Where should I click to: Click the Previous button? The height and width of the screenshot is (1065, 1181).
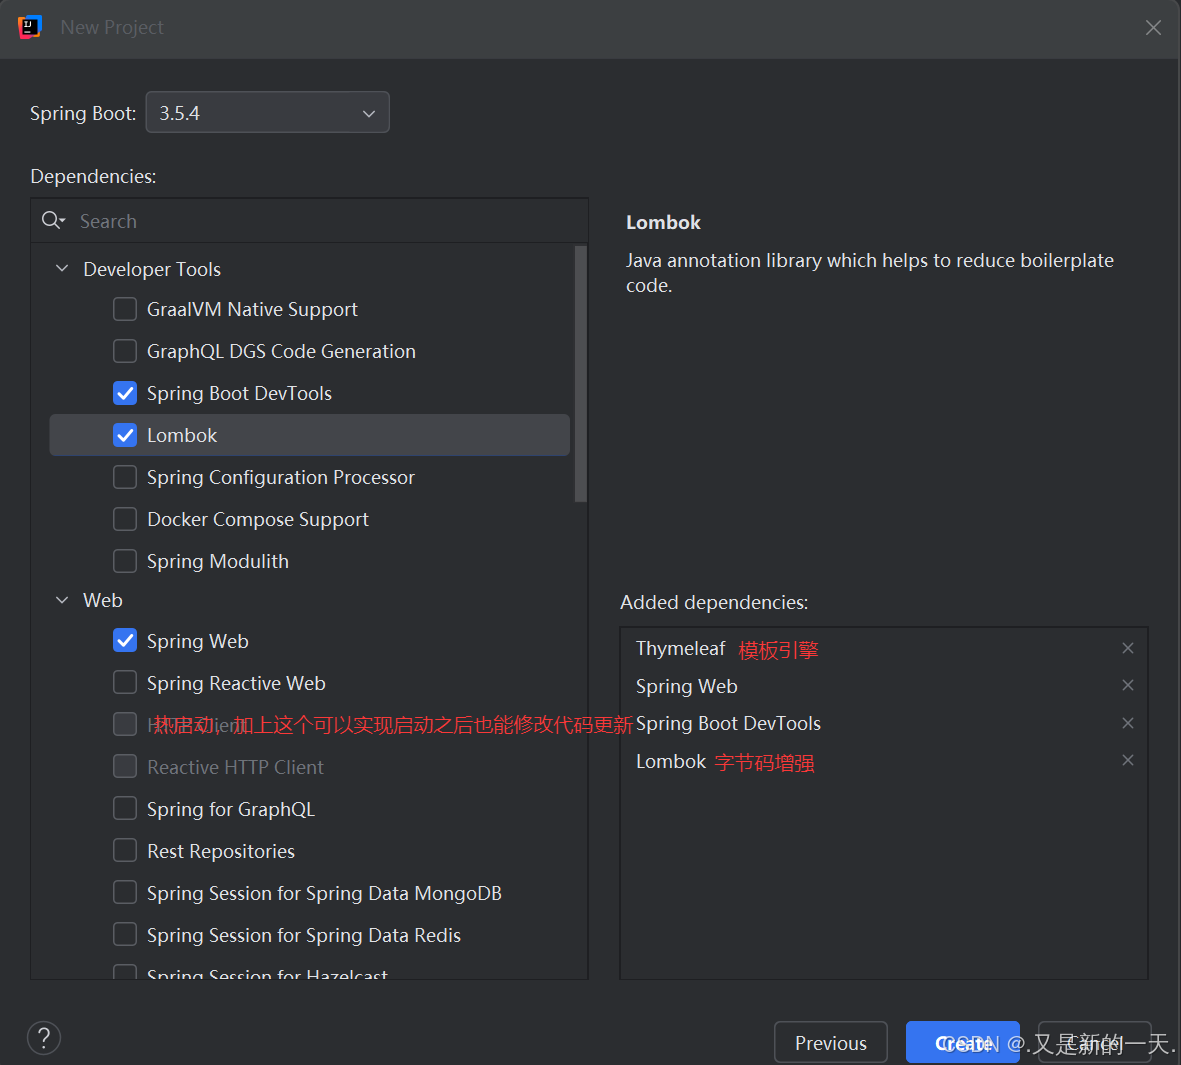coord(831,1042)
